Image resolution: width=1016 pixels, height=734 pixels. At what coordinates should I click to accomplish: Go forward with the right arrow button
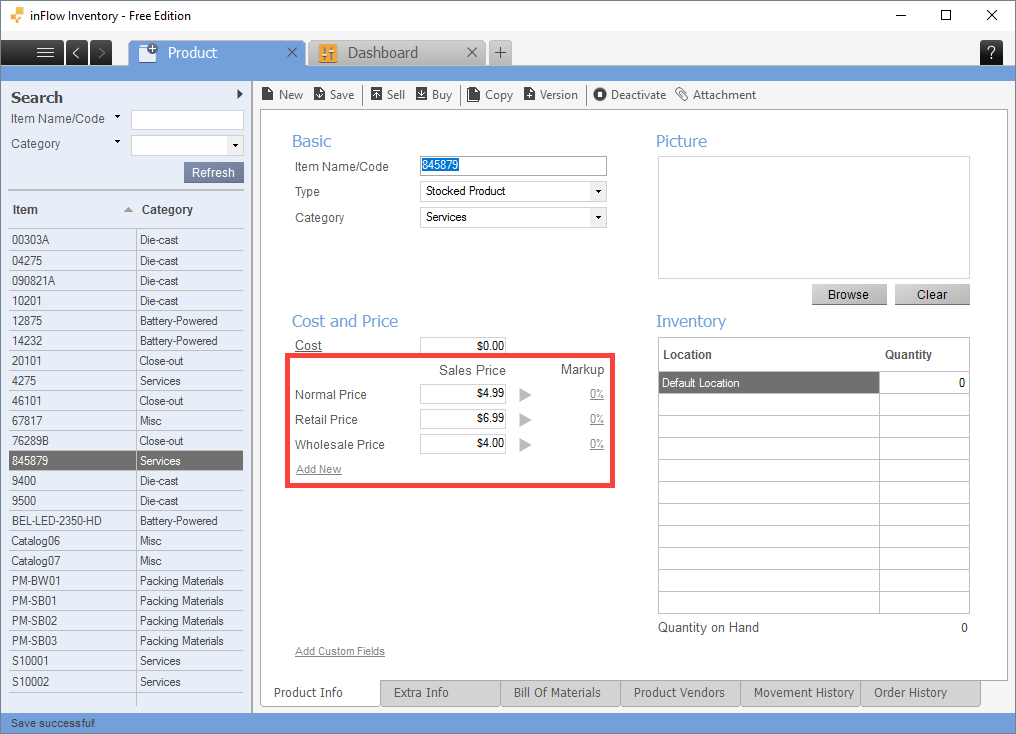pyautogui.click(x=101, y=52)
